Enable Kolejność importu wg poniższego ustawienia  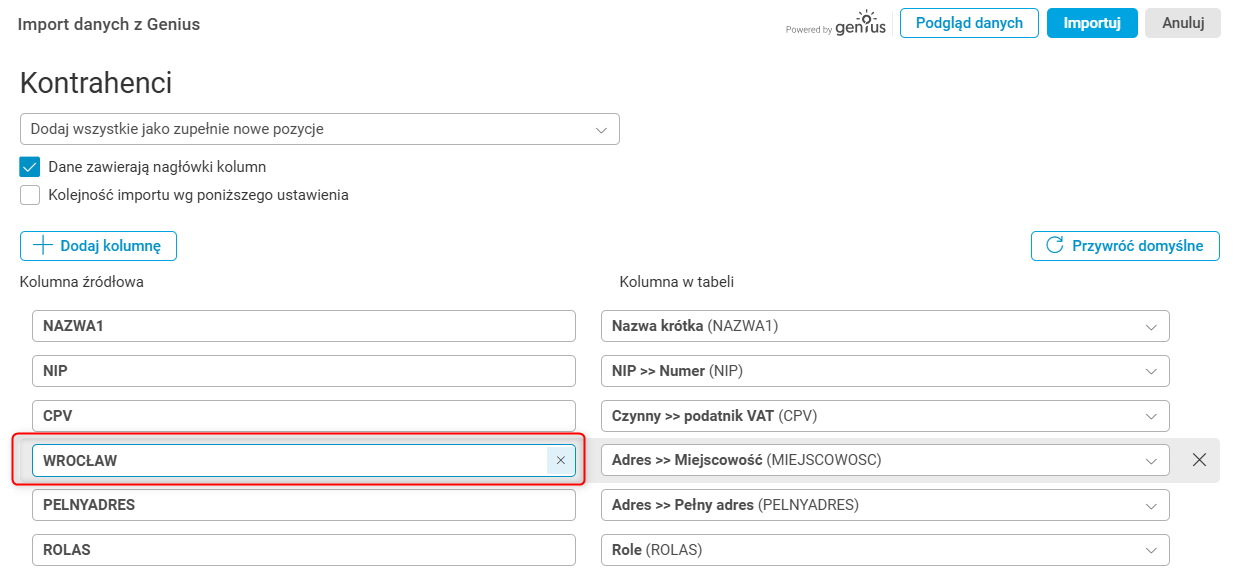pos(30,195)
